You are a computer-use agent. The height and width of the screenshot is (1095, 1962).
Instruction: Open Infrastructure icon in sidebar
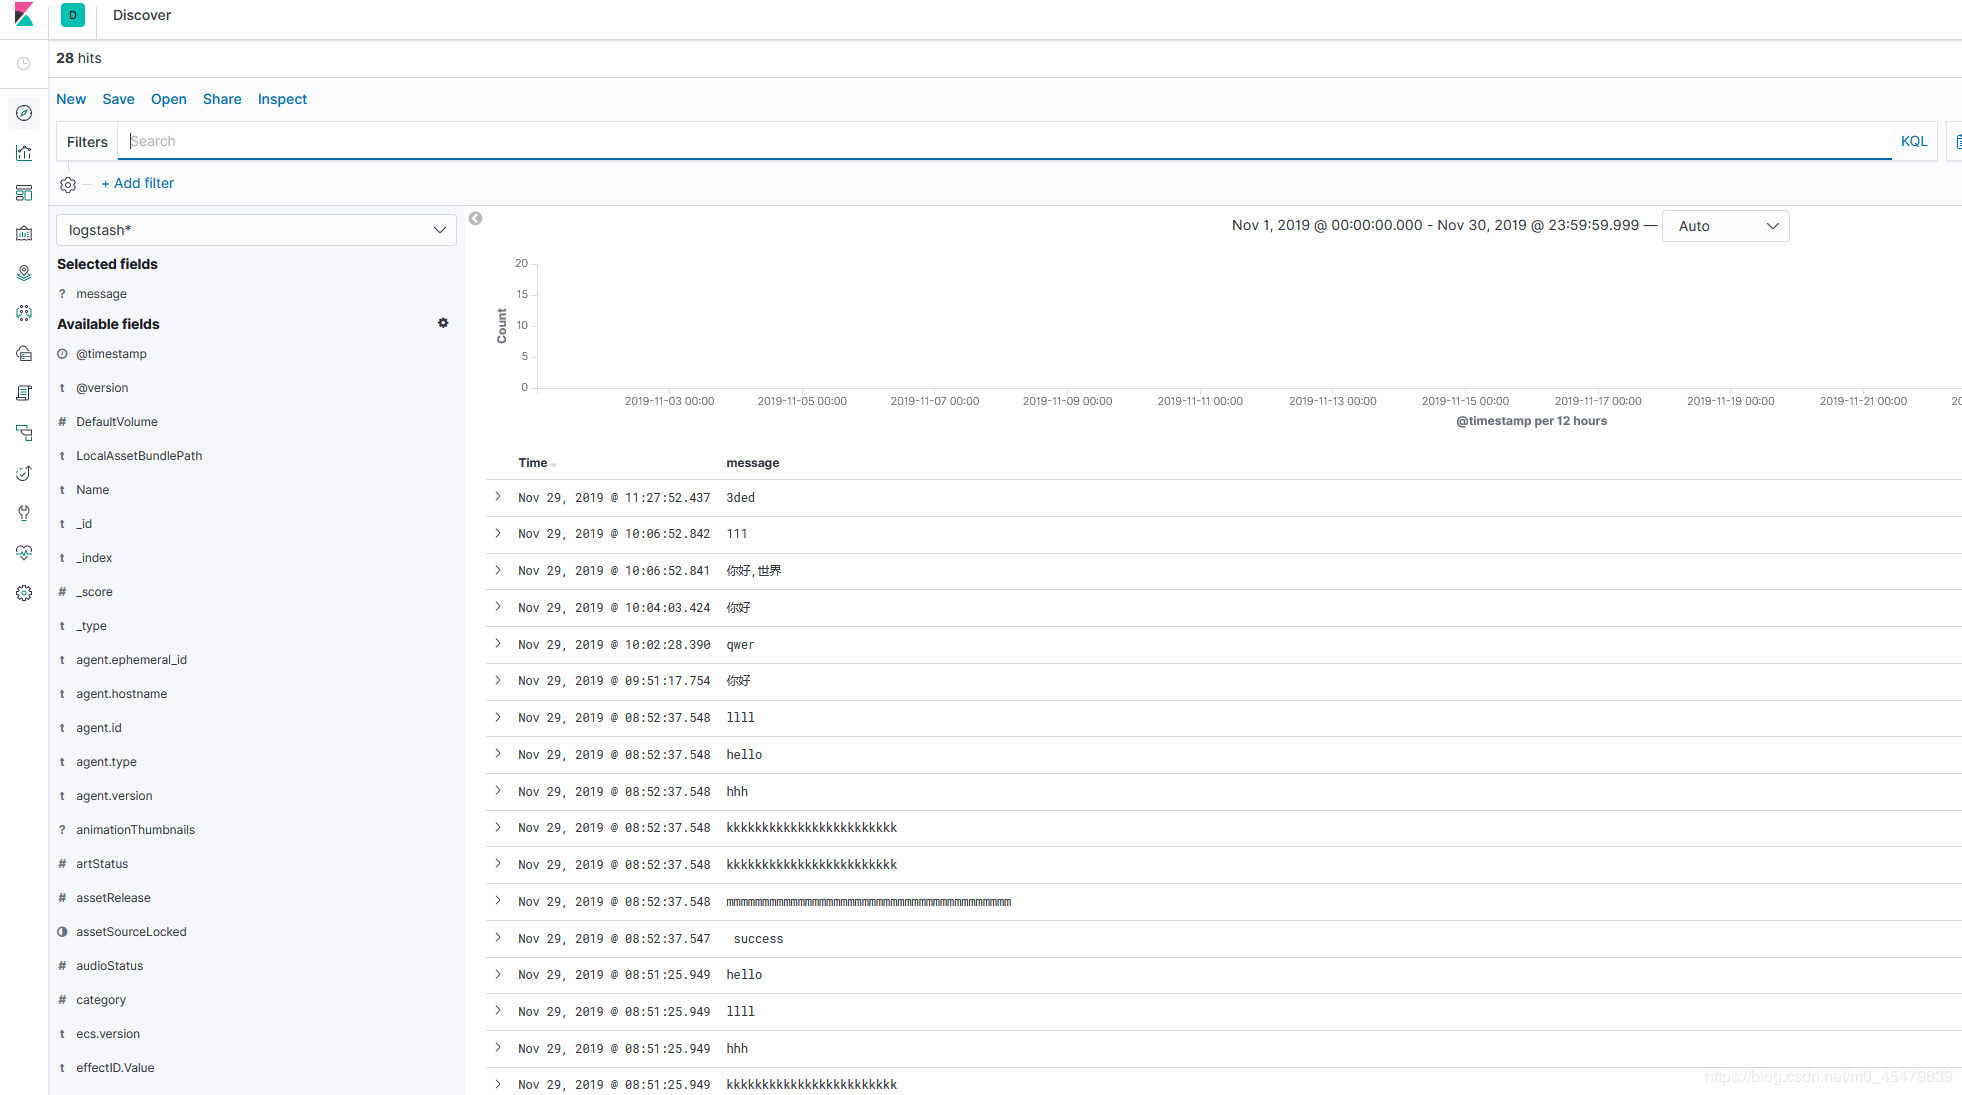pos(24,353)
